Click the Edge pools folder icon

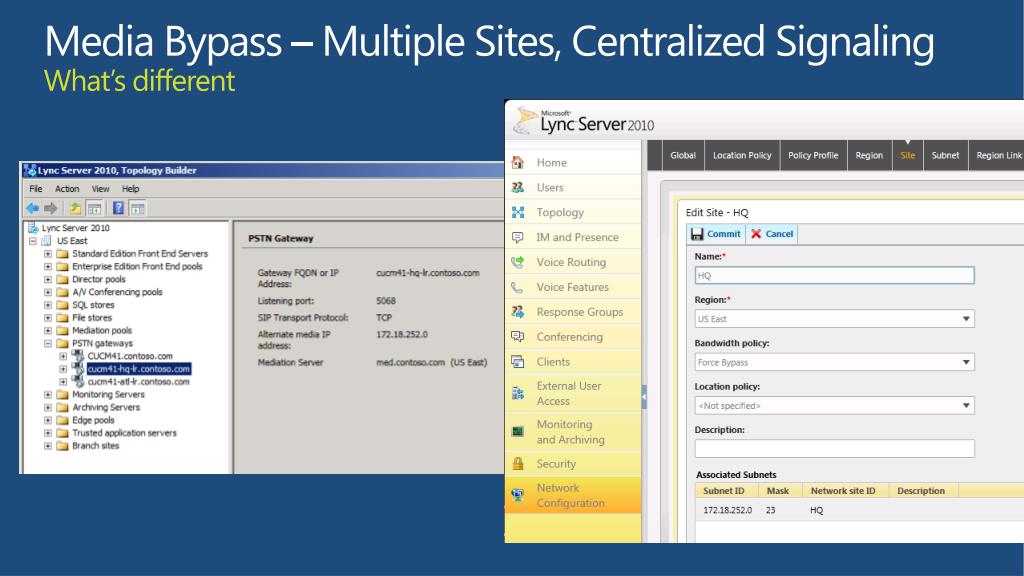click(x=62, y=420)
